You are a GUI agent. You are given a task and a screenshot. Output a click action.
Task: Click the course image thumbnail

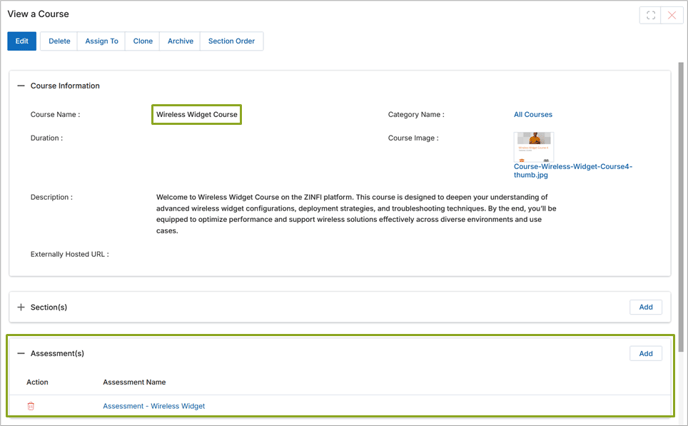click(x=534, y=146)
